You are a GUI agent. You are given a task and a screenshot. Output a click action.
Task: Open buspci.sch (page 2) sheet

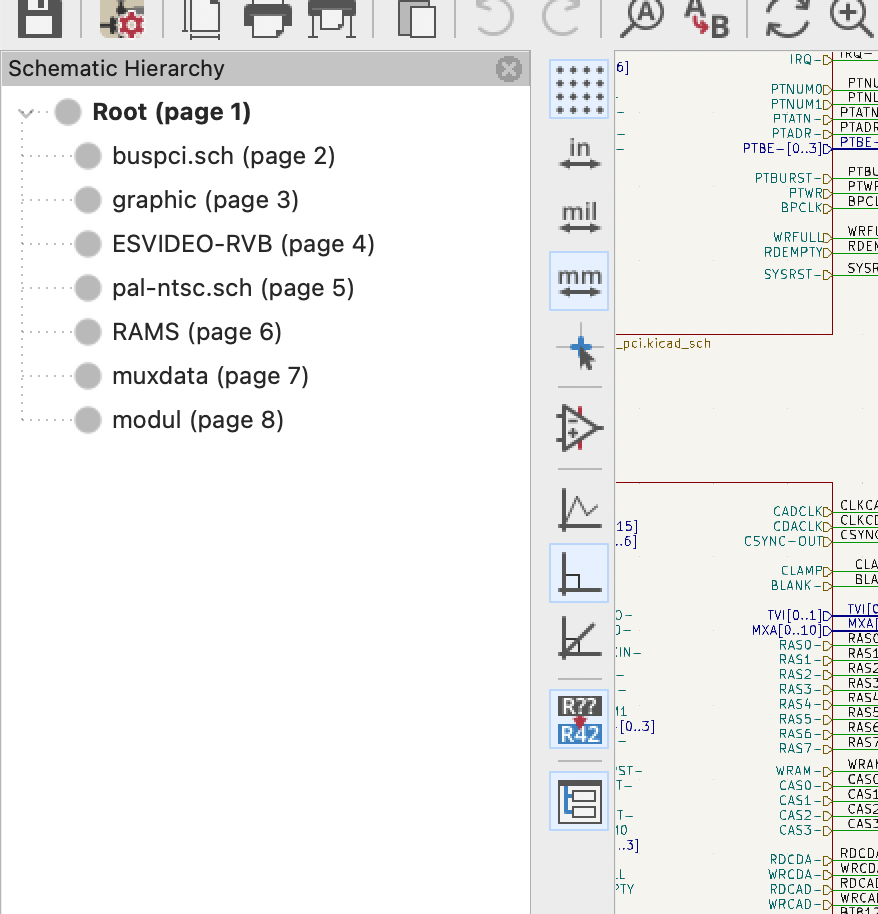(223, 156)
